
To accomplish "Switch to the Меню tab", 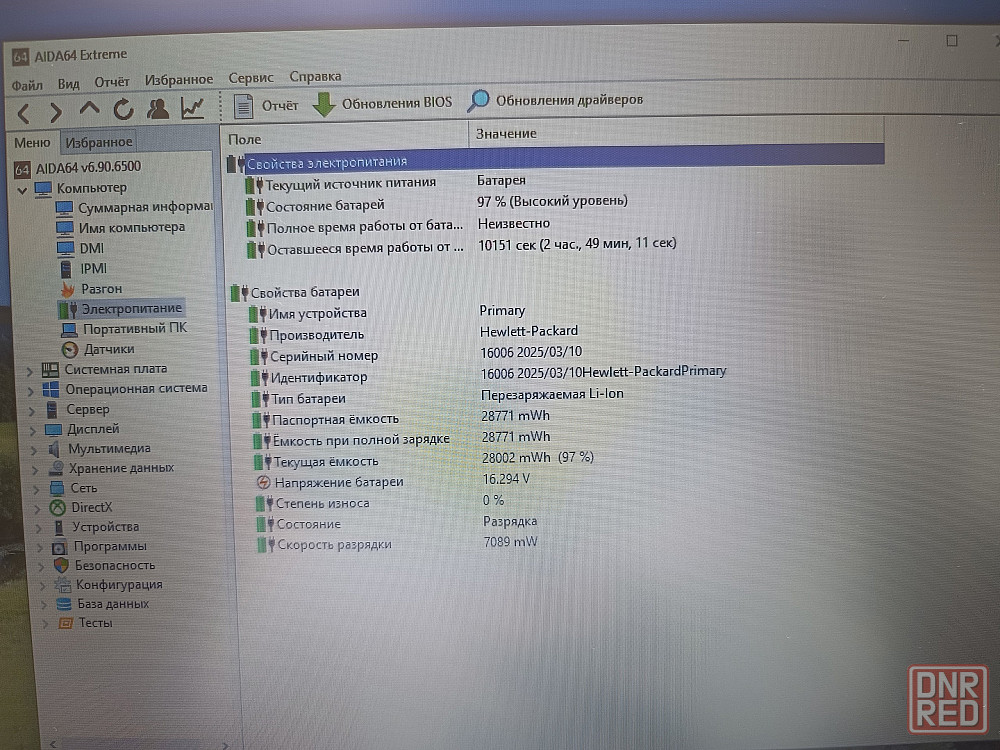I will 32,143.
